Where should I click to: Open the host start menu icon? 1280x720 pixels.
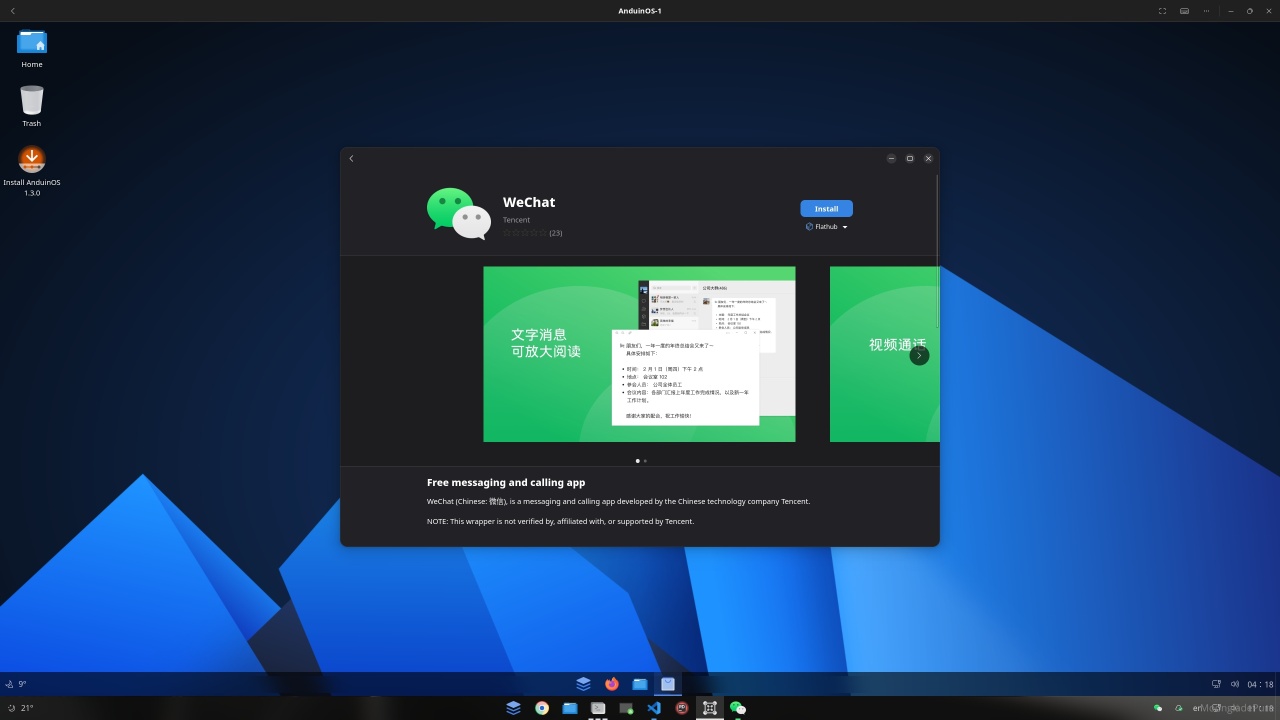point(513,708)
